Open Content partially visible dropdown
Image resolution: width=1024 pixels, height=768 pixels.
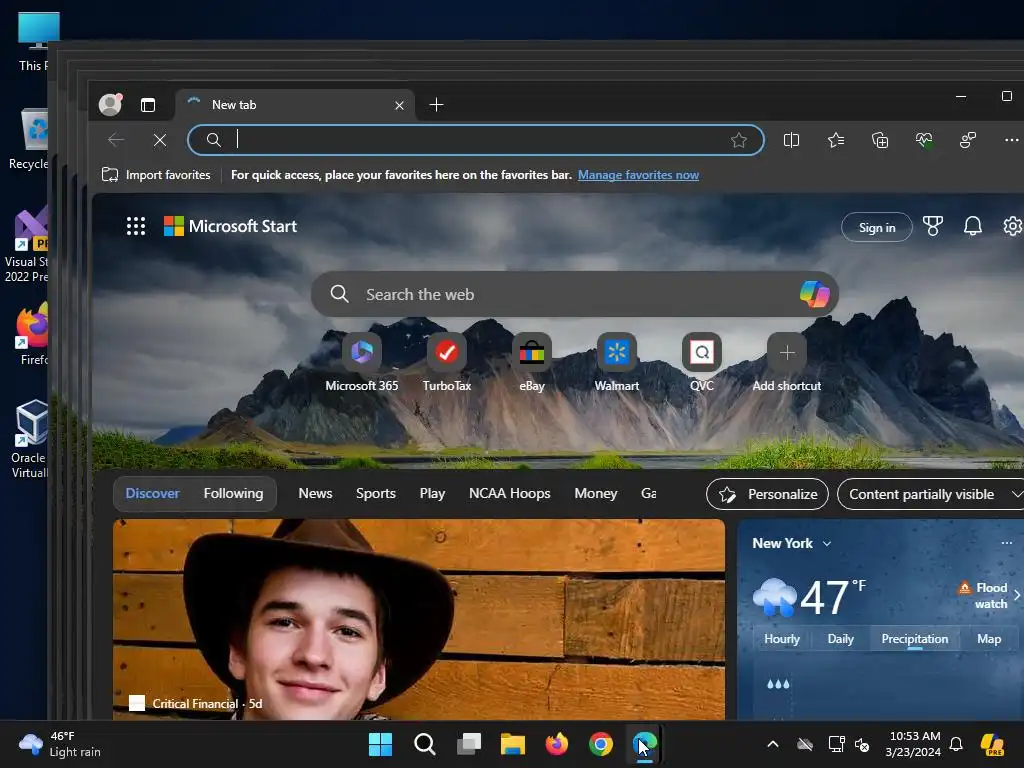(930, 494)
